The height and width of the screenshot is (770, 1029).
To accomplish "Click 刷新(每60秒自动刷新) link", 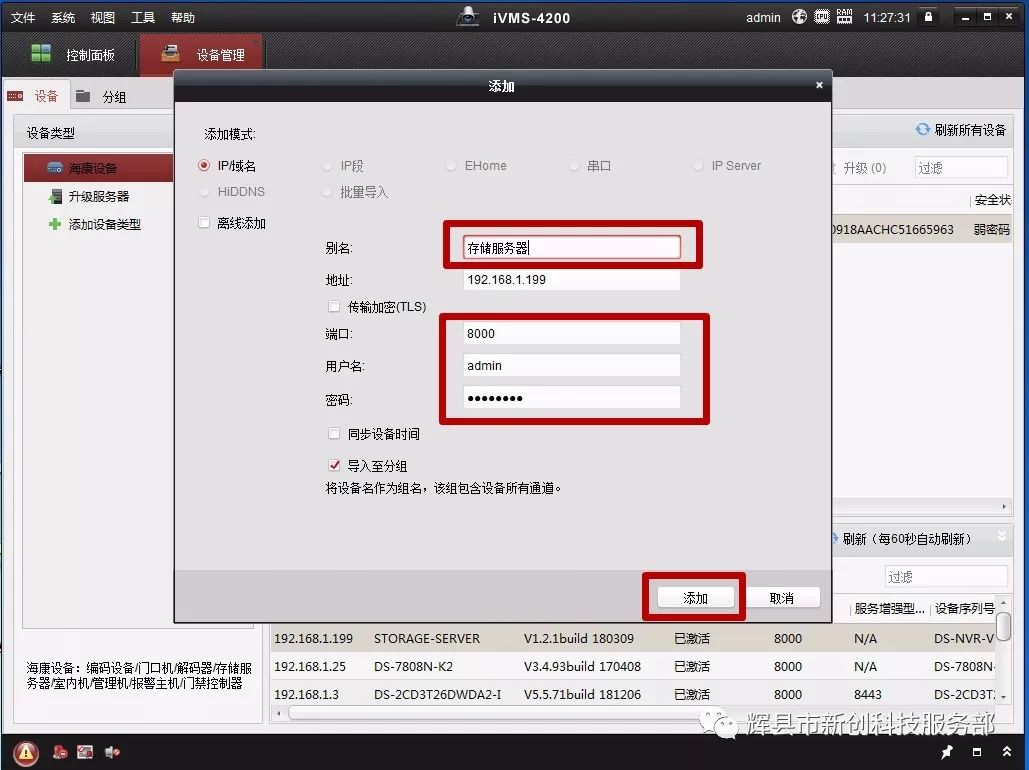I will tap(906, 539).
